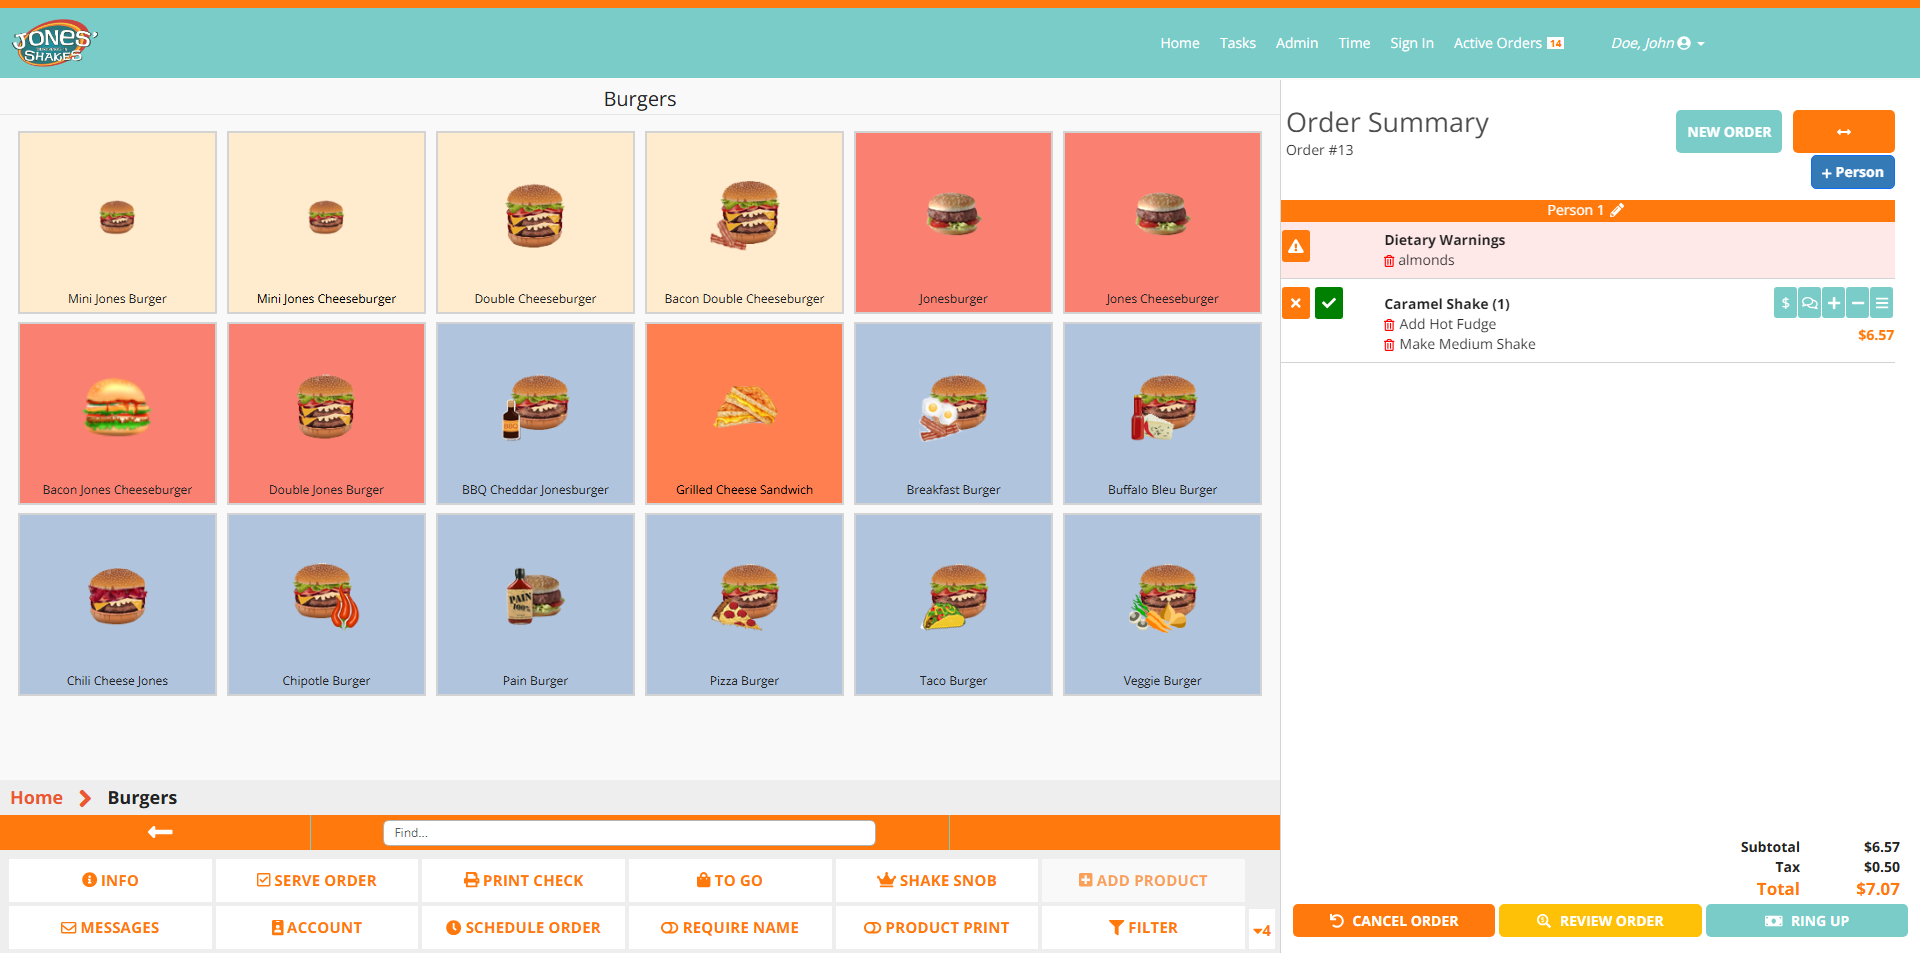Confirm Caramel Shake with green checkmark
The height and width of the screenshot is (953, 1920).
coord(1329,303)
